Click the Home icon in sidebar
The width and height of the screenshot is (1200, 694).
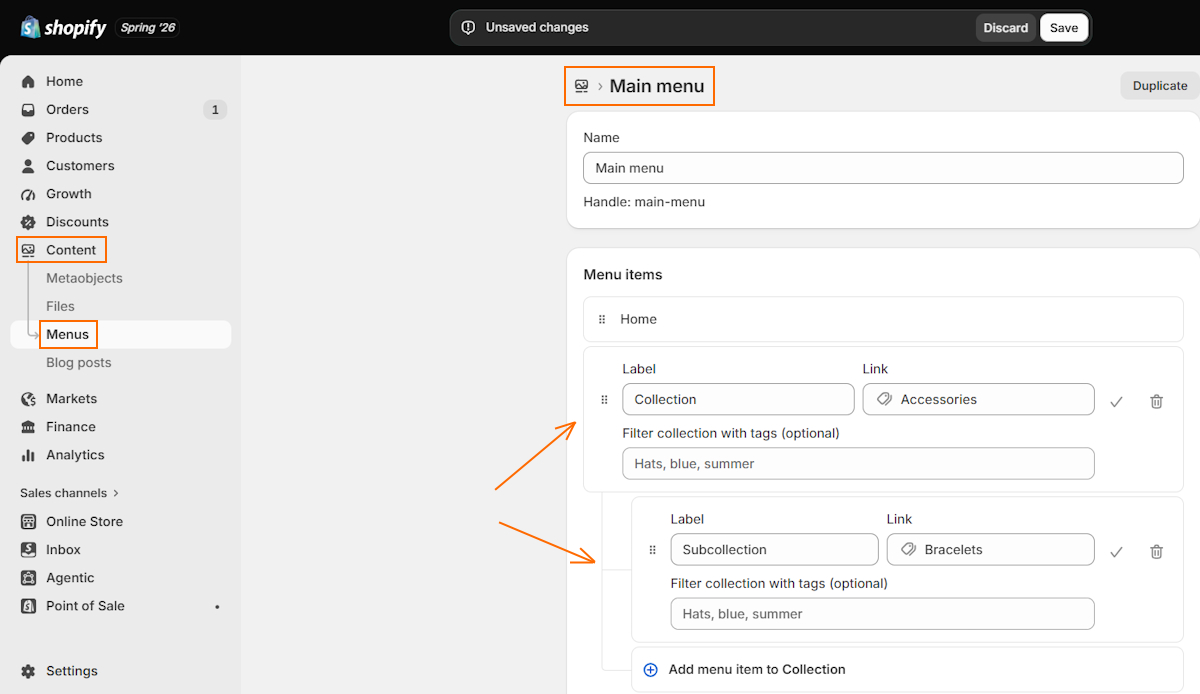pos(28,82)
